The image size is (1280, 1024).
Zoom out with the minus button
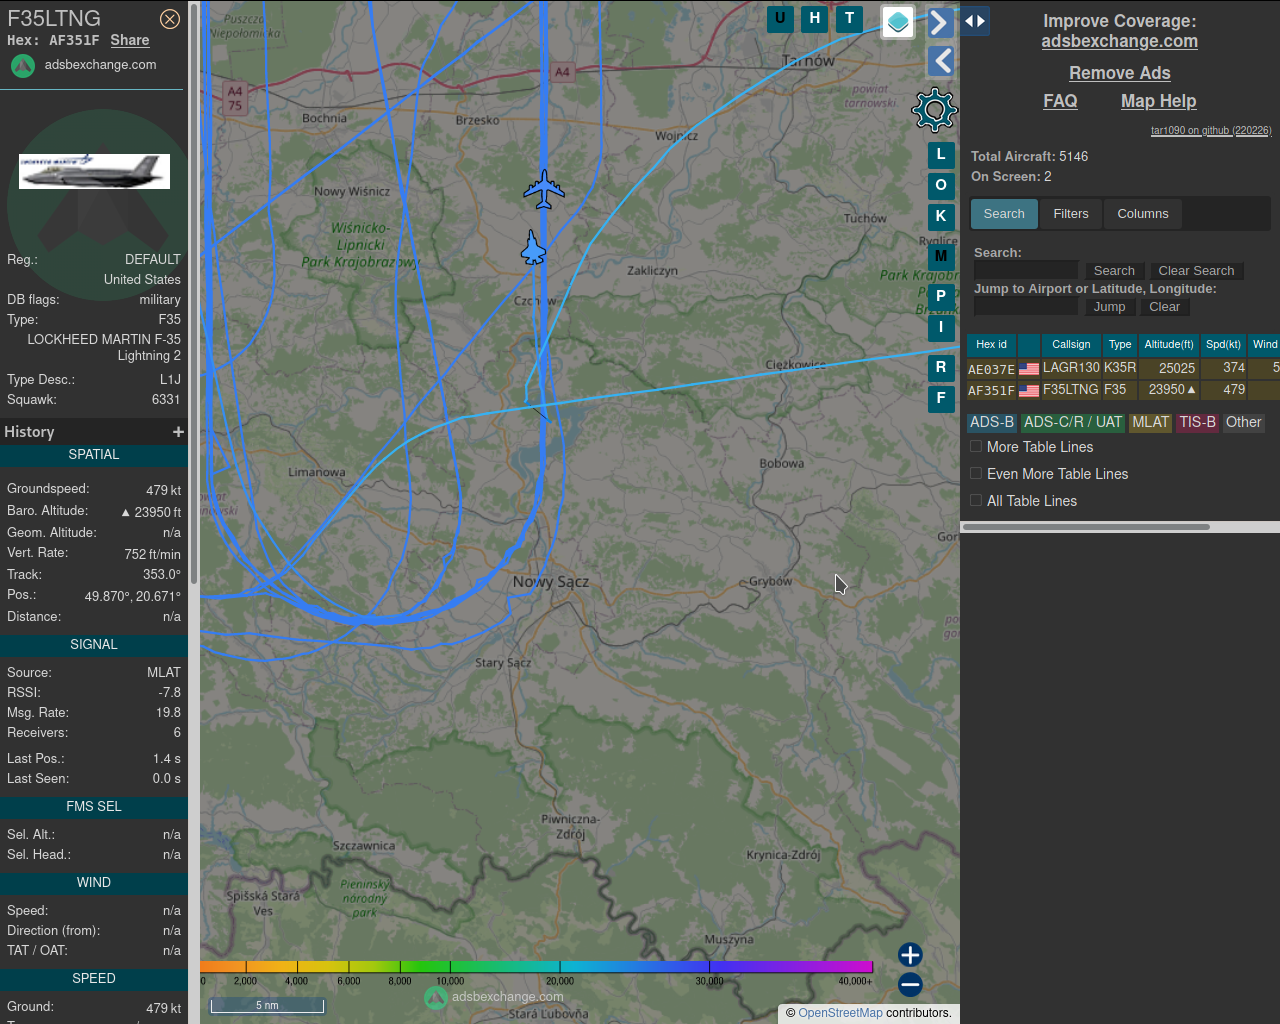point(910,985)
